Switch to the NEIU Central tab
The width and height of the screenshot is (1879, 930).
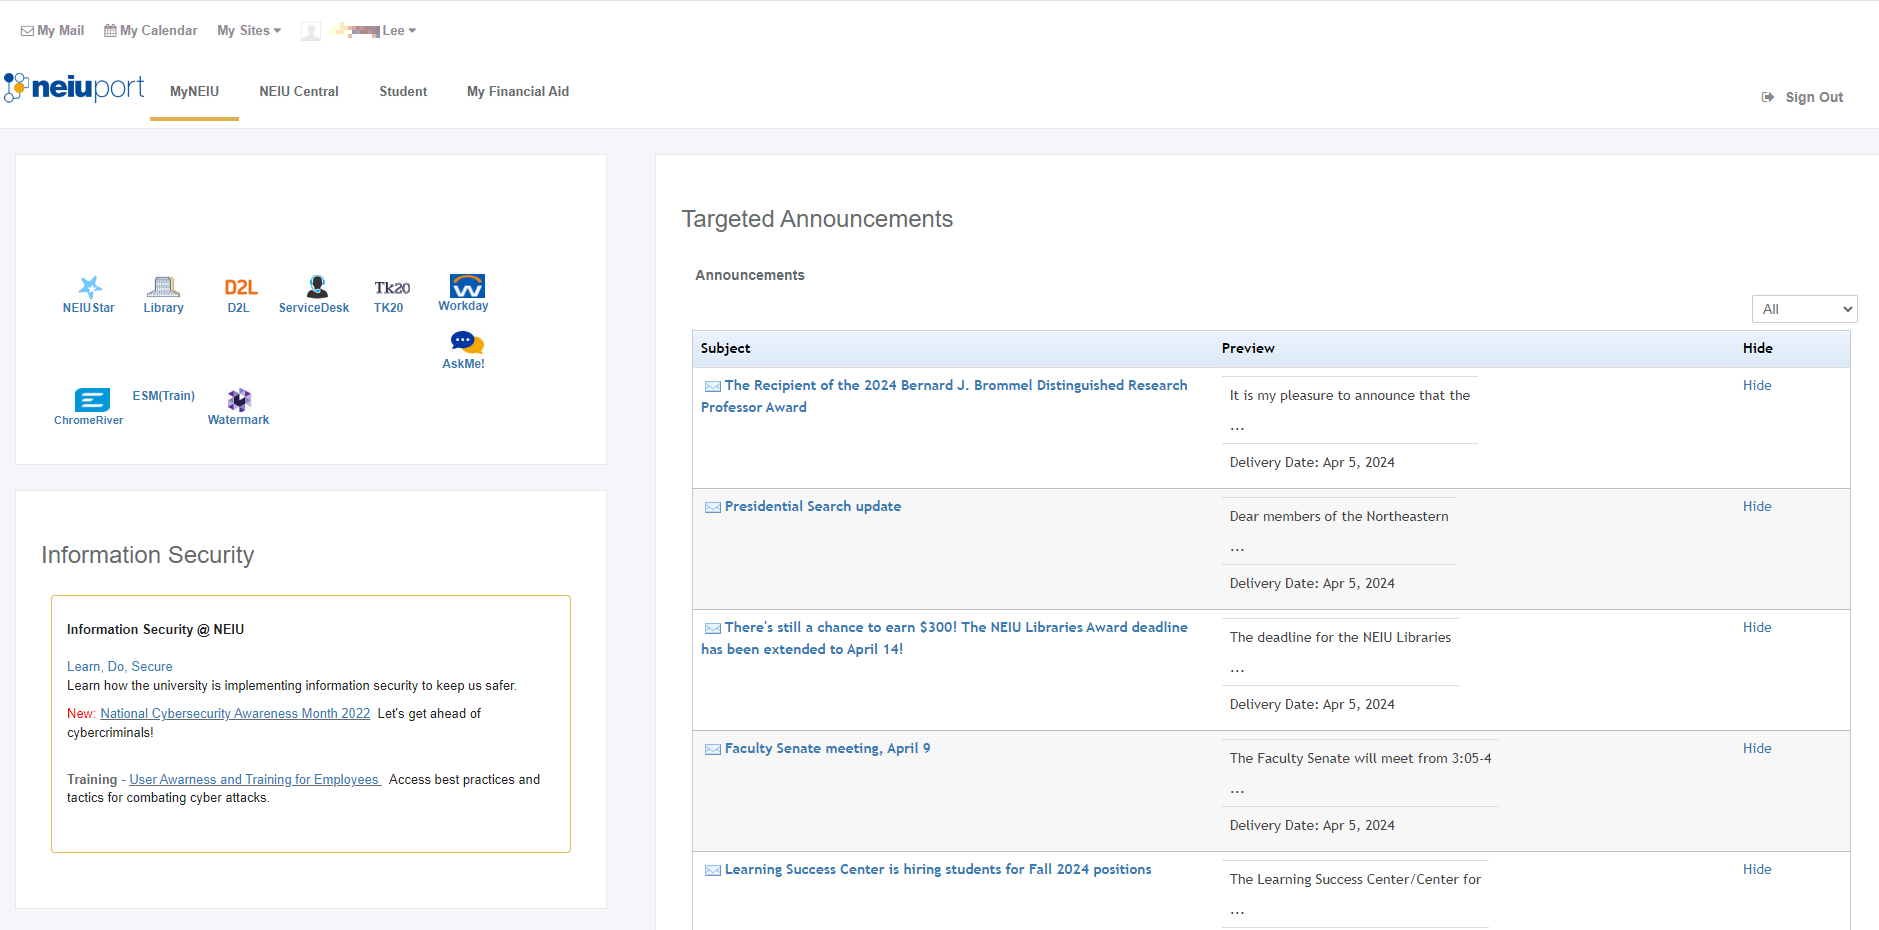click(x=299, y=92)
